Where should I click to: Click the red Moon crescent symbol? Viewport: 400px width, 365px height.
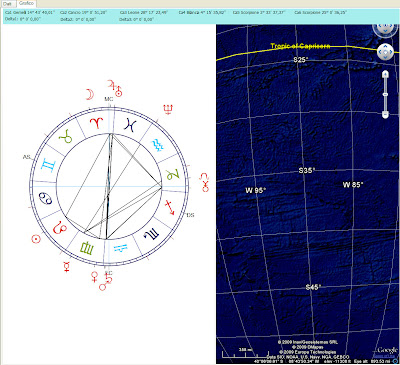tap(90, 94)
